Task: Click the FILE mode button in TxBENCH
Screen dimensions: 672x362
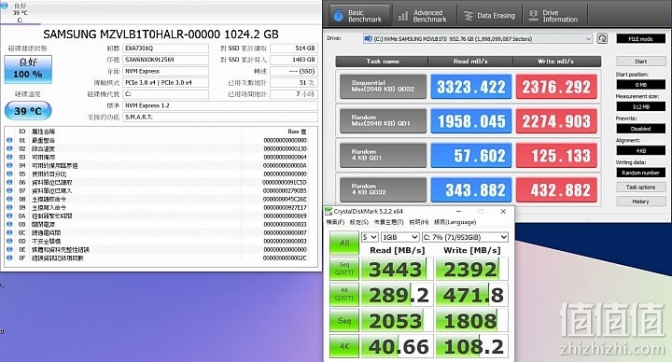Action: coord(641,39)
